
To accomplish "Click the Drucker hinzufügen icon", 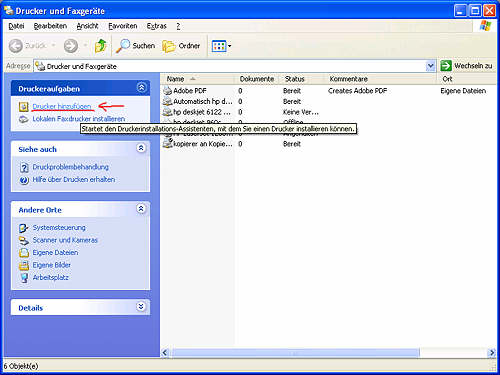I will click(x=24, y=107).
